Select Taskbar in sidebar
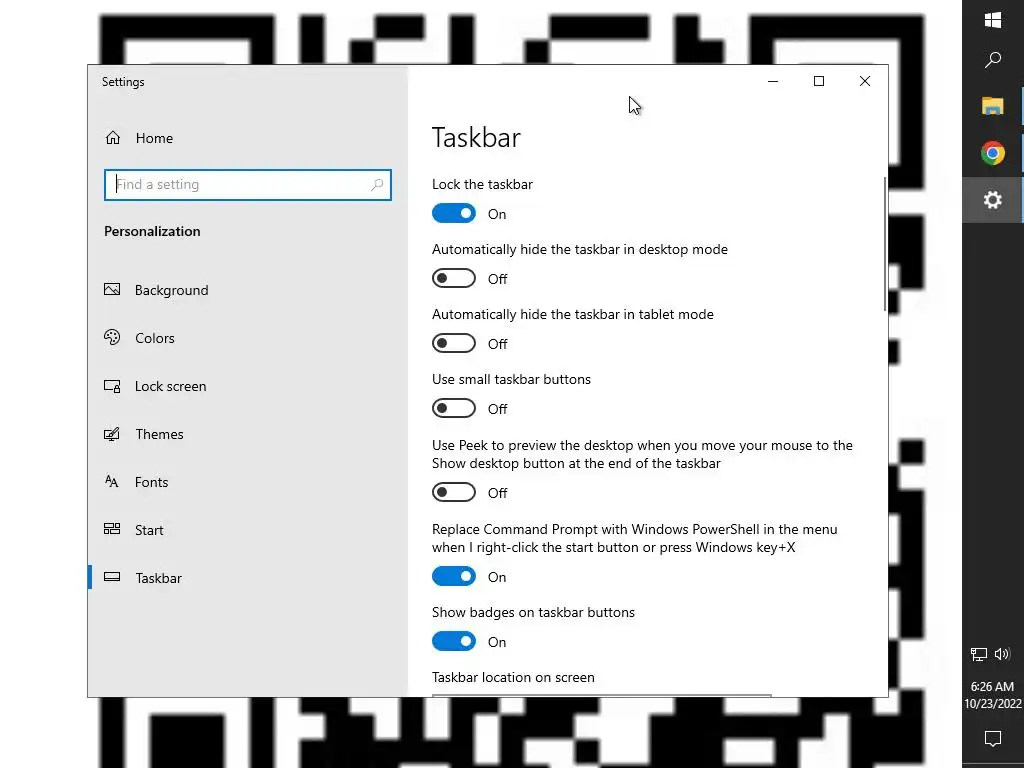 248,578
